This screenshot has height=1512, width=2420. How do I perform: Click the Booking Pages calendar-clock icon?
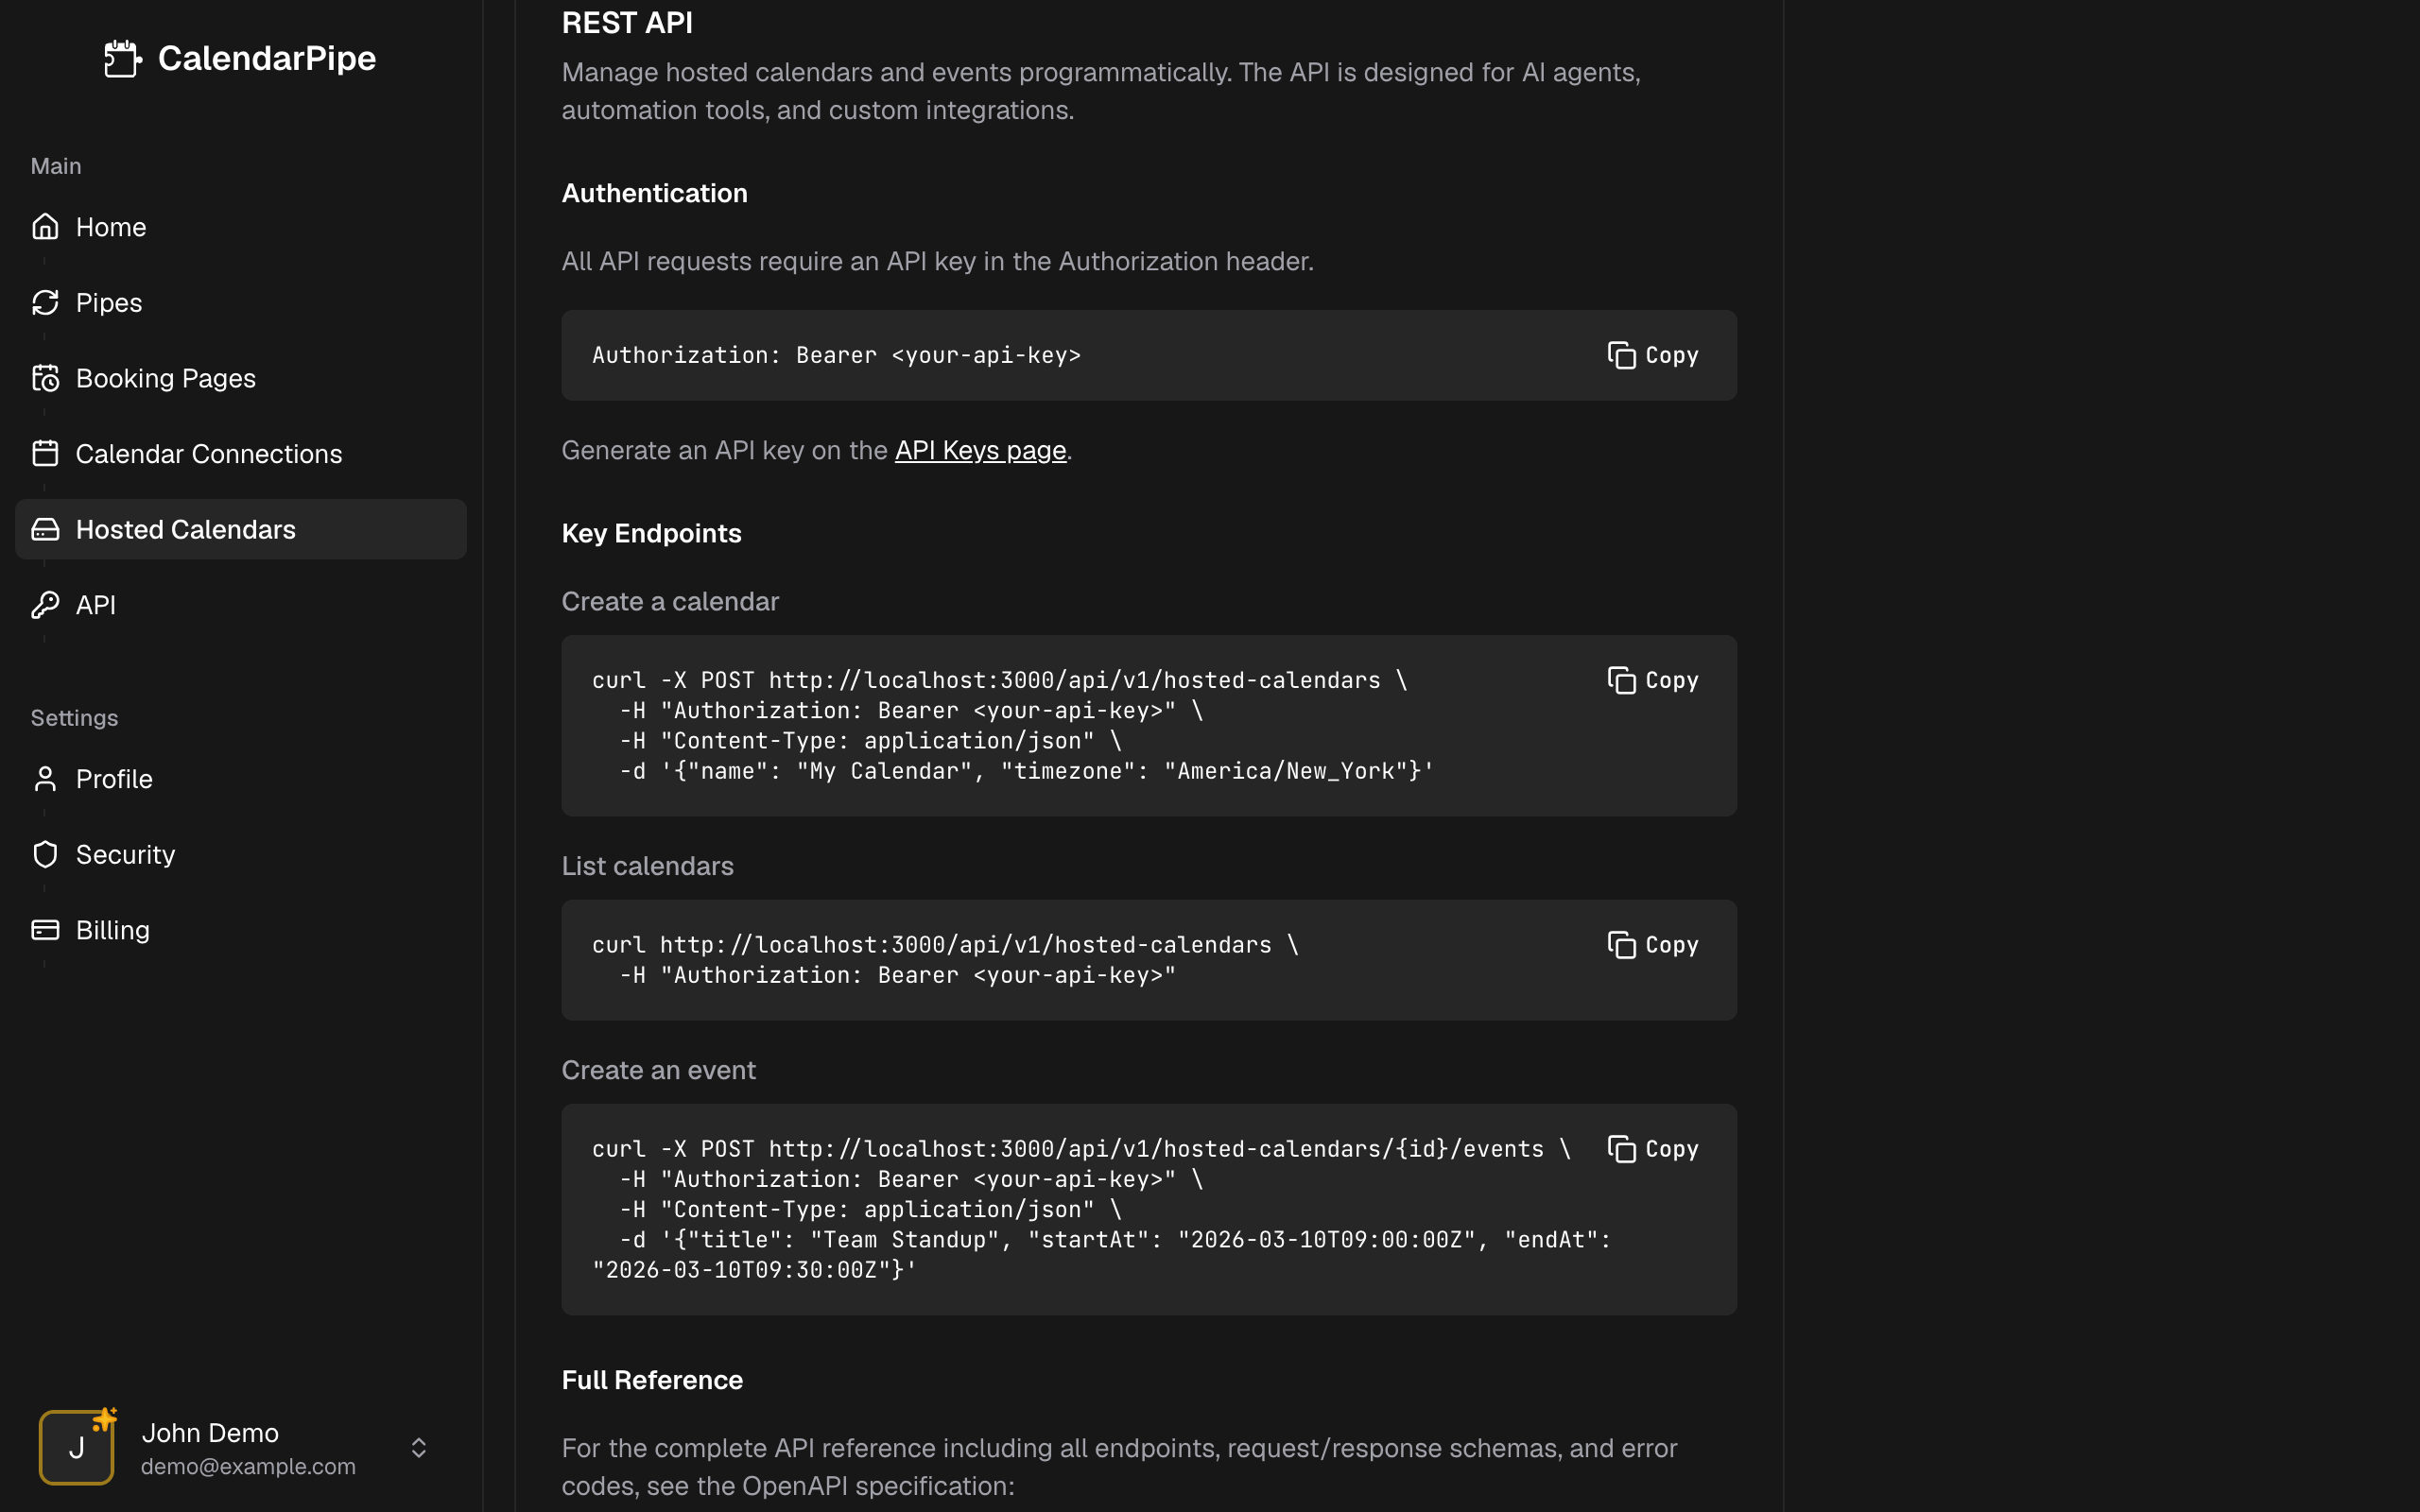click(x=45, y=378)
